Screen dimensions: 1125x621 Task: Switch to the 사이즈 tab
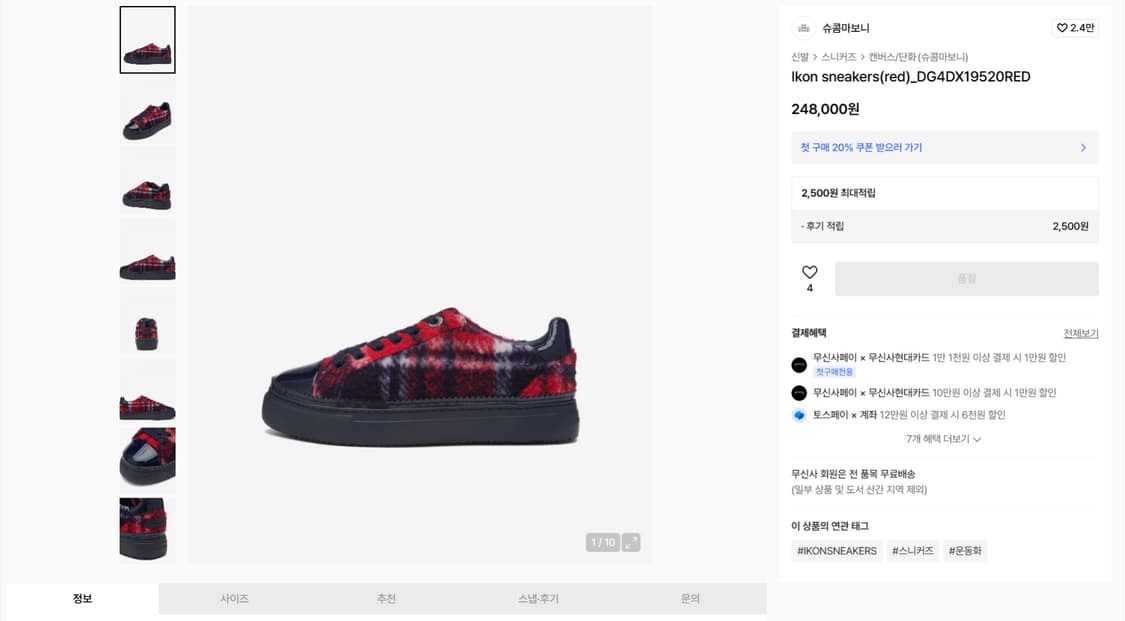pyautogui.click(x=234, y=599)
